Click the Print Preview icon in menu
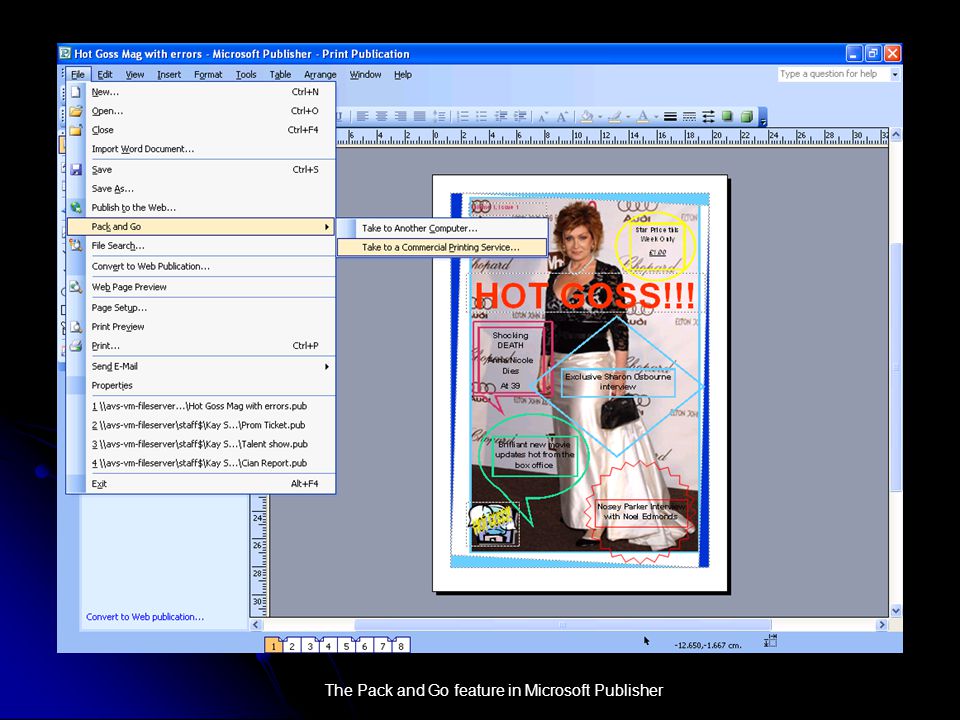Image resolution: width=960 pixels, height=720 pixels. coord(75,326)
